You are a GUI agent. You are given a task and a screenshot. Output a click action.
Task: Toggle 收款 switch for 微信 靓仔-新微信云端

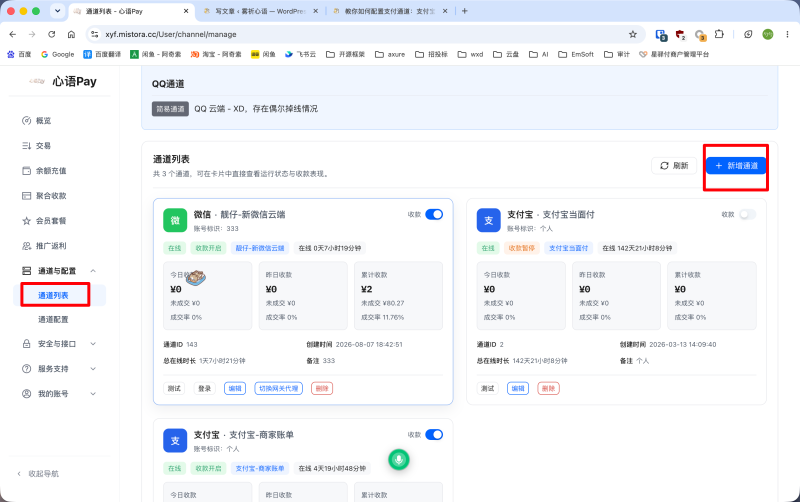point(434,214)
